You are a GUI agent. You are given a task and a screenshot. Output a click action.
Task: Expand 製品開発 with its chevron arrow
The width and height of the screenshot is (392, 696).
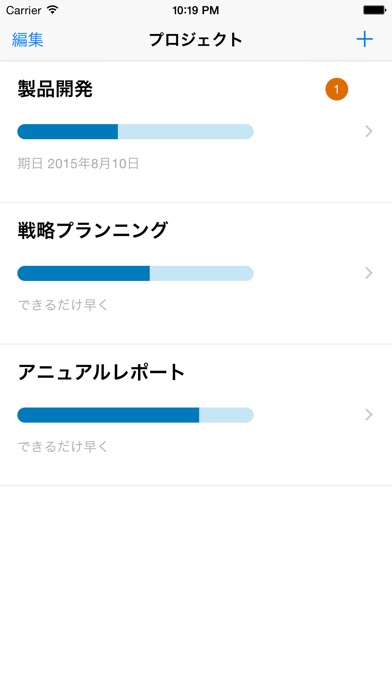click(368, 131)
